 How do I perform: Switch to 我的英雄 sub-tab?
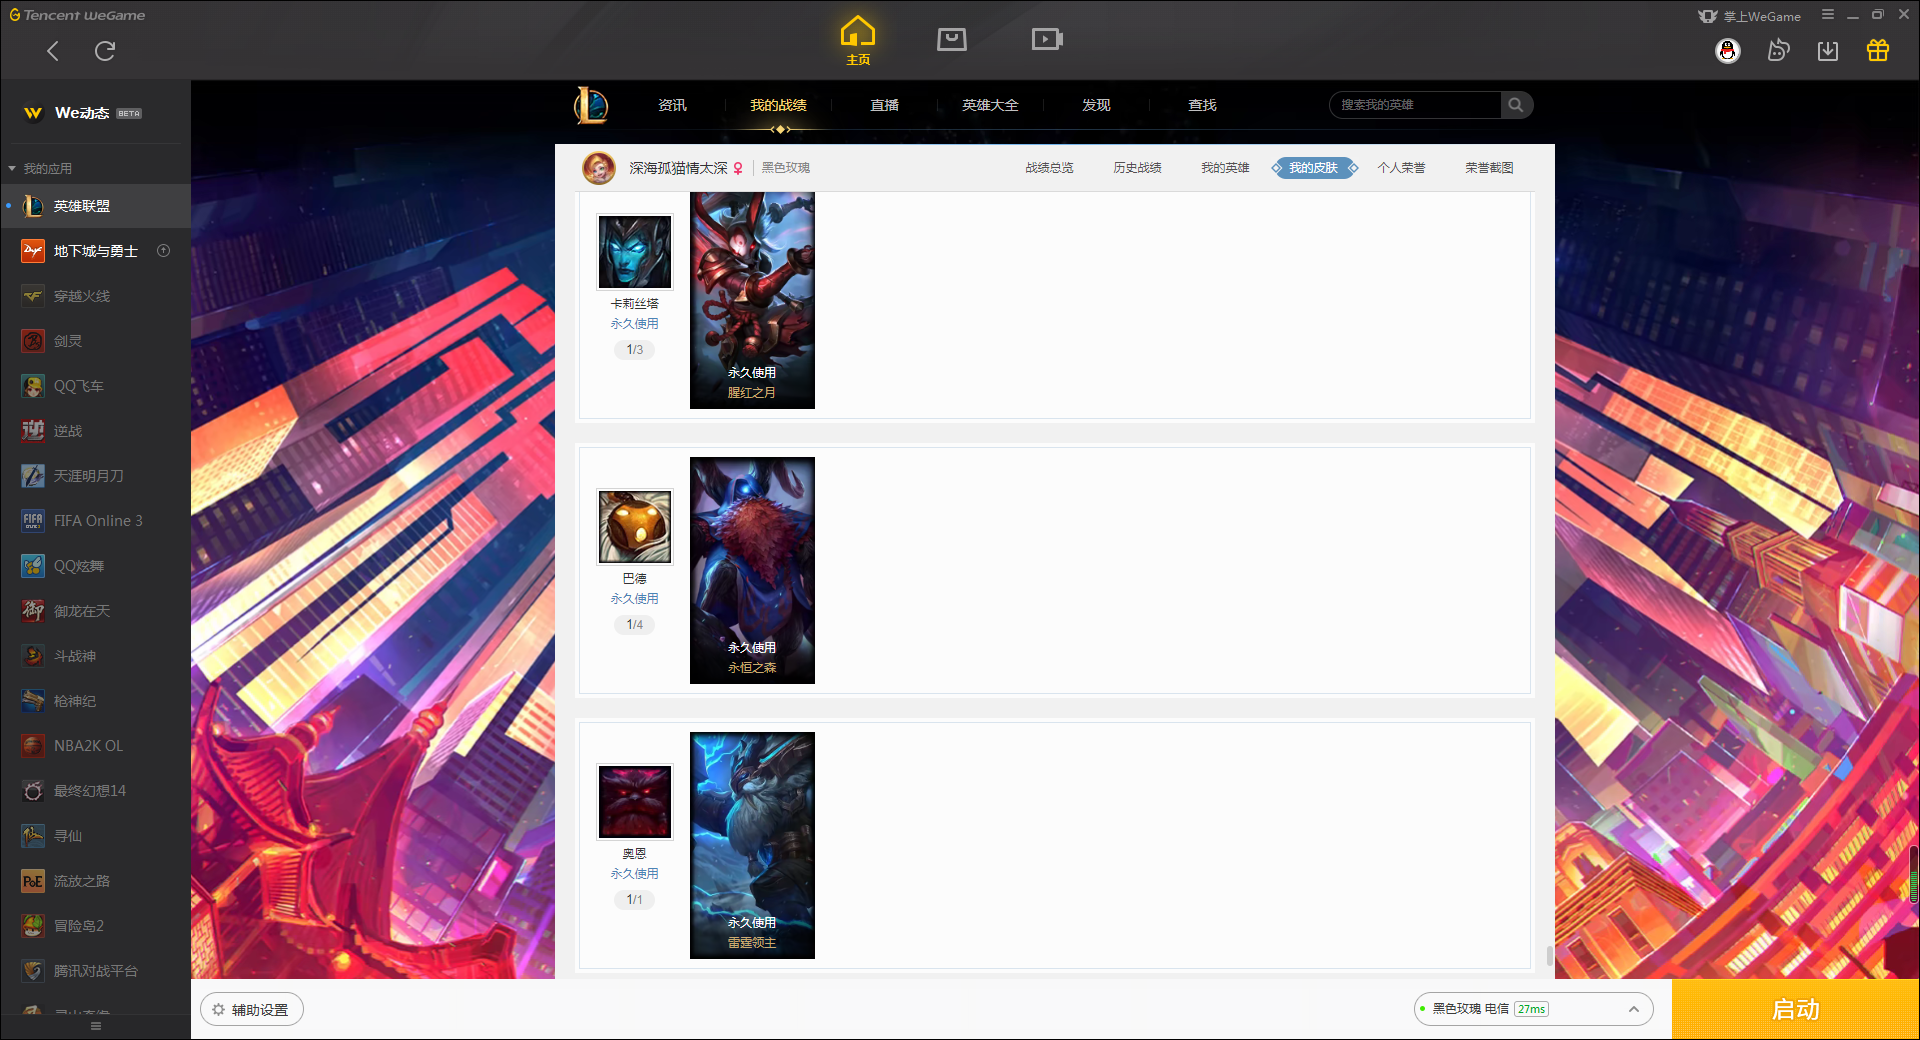coord(1225,168)
